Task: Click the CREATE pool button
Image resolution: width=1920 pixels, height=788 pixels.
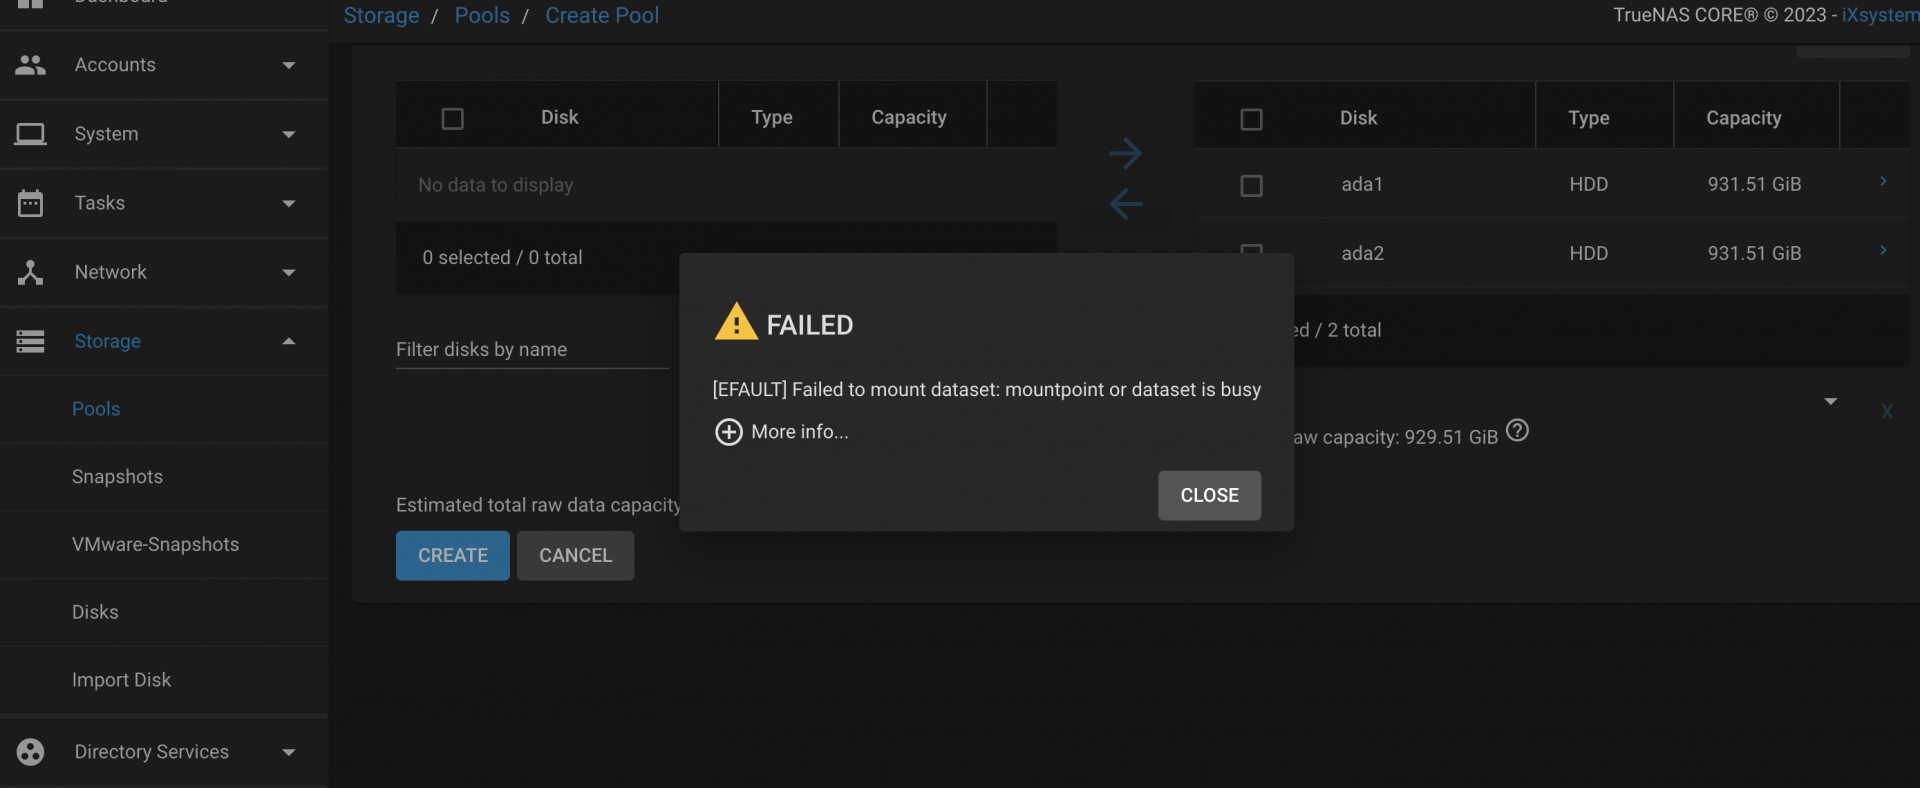Action: (452, 555)
